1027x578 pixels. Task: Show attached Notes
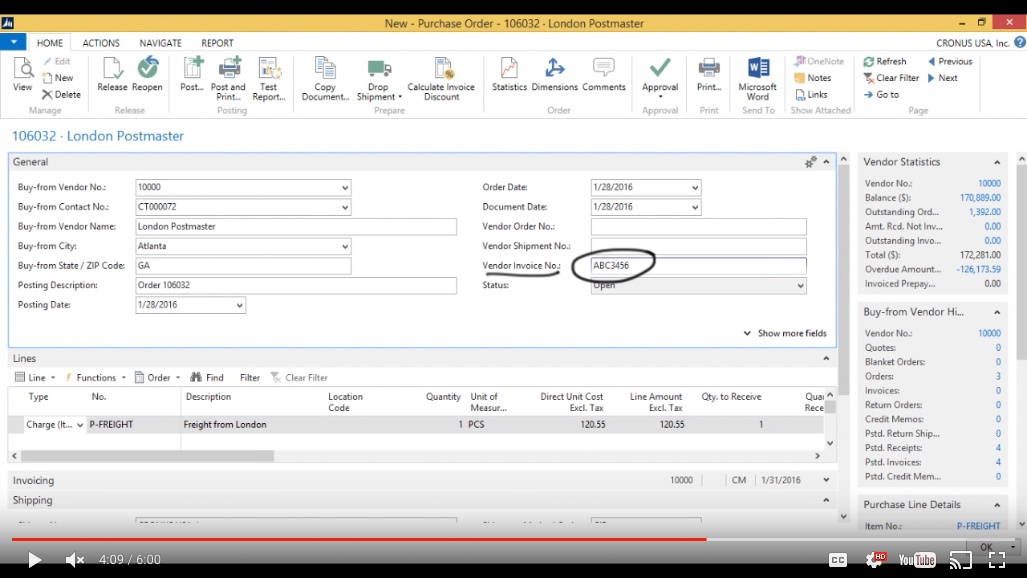[813, 77]
